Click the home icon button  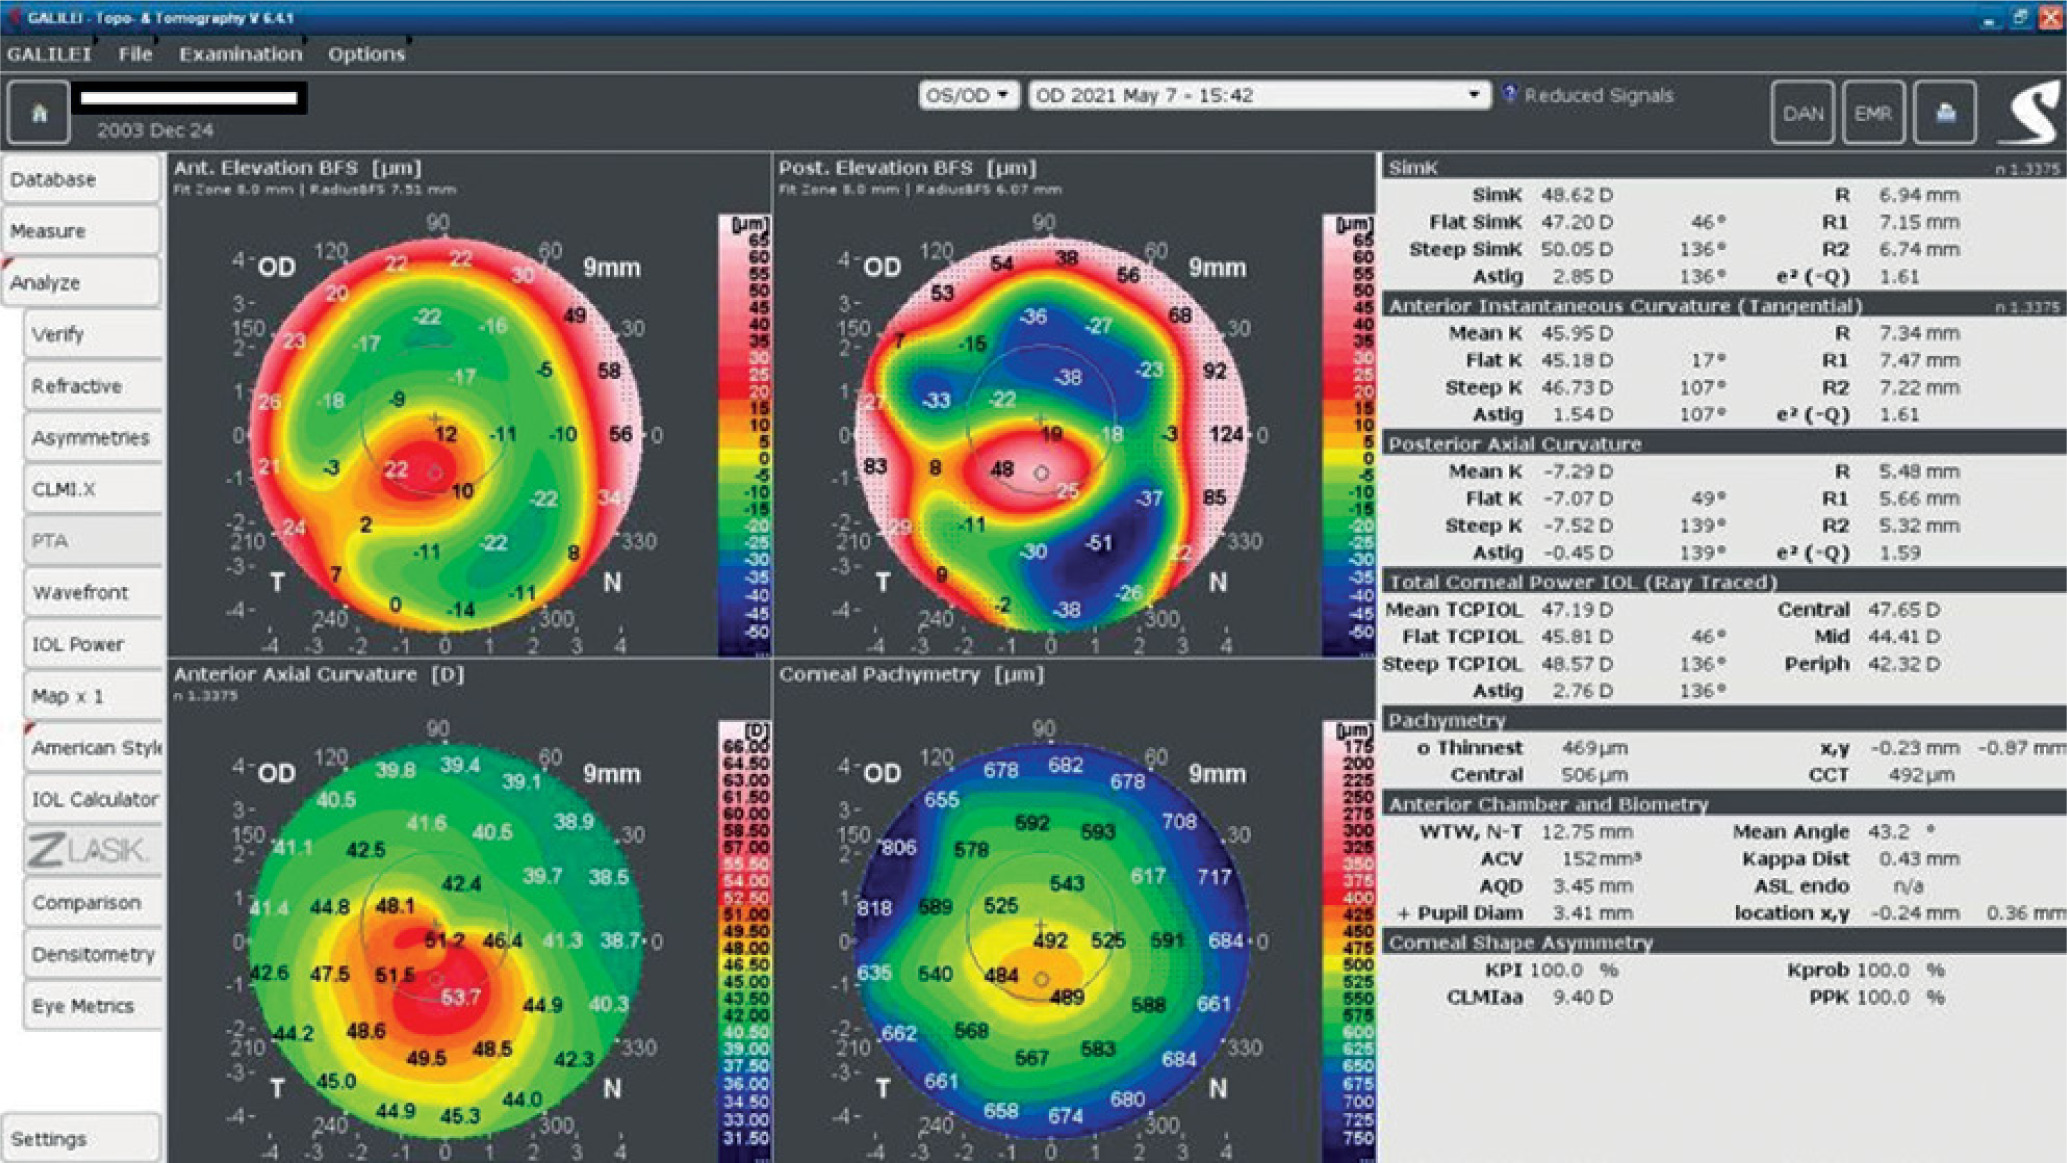click(39, 113)
